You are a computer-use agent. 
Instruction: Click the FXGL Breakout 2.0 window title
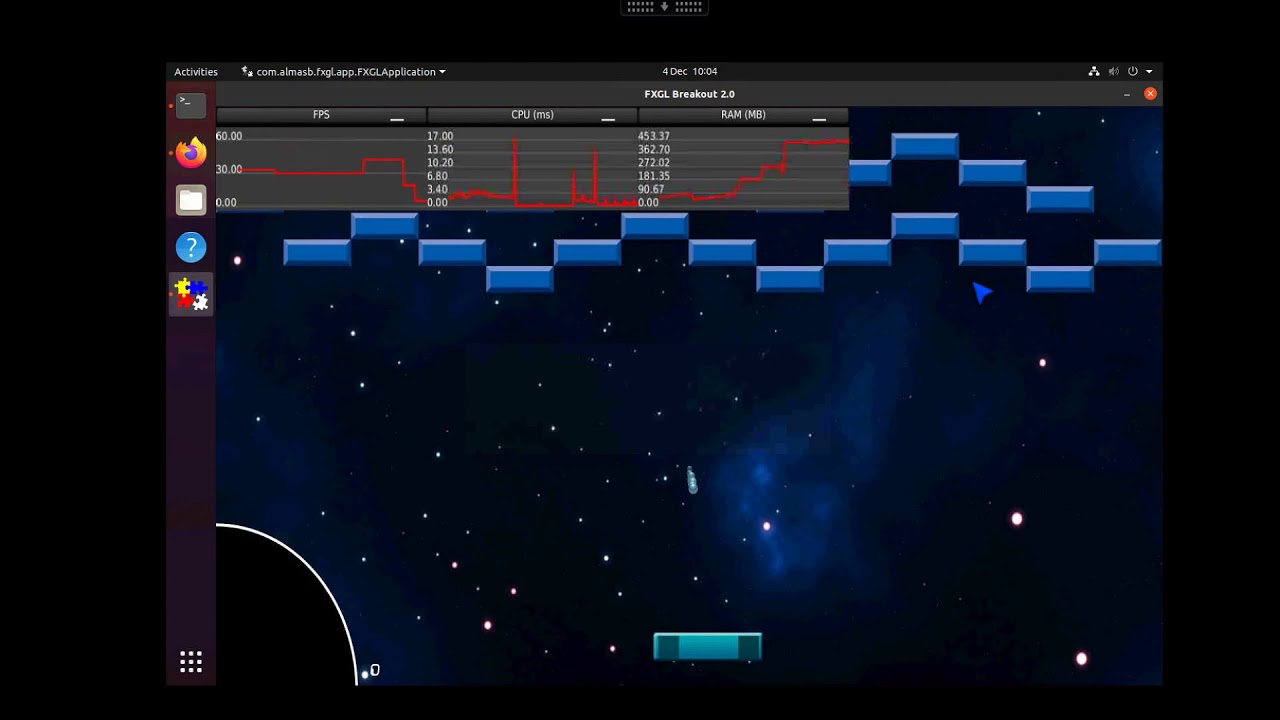click(x=690, y=94)
